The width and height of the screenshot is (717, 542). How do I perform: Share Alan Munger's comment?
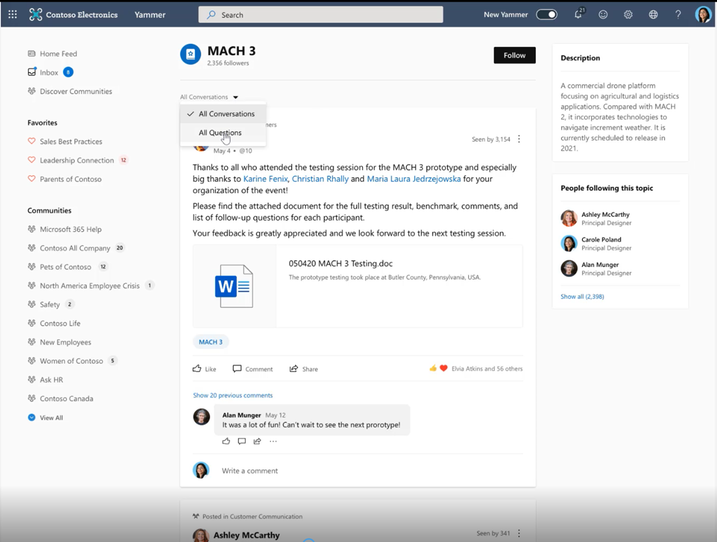257,441
